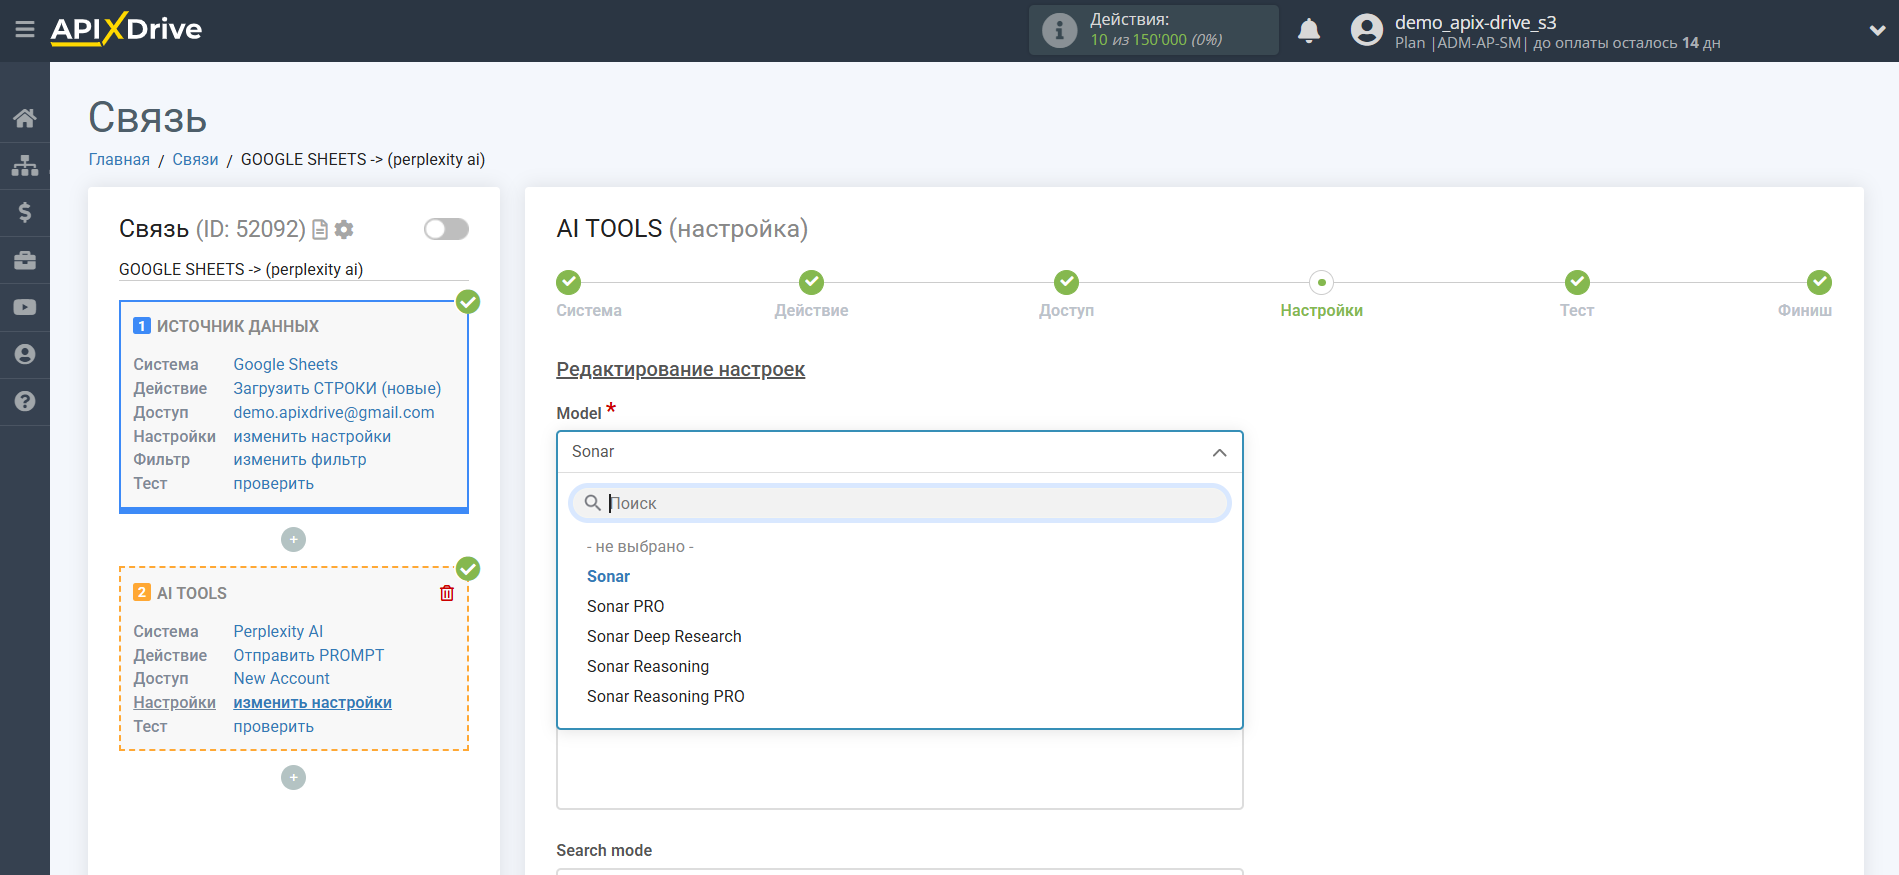Click изменить фильтр link in source block
1899x875 pixels.
coord(300,460)
